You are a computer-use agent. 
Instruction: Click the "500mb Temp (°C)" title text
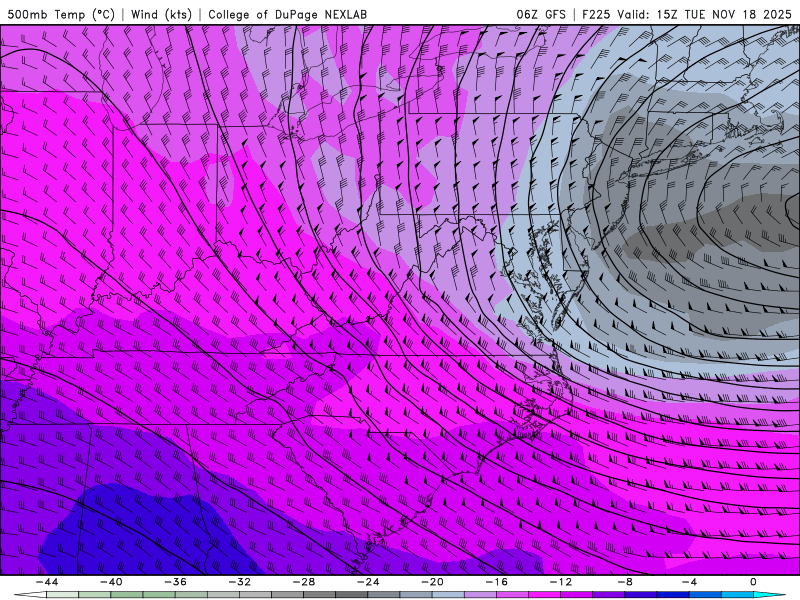(x=61, y=14)
